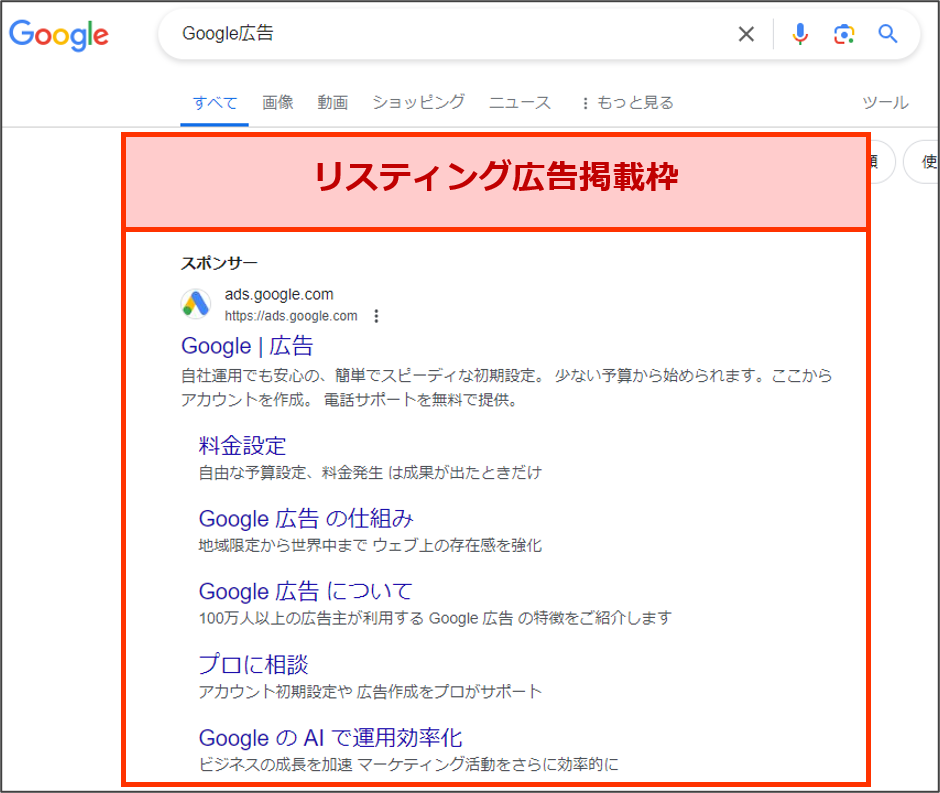940x793 pixels.
Task: Clear the search box with X
Action: pyautogui.click(x=746, y=34)
